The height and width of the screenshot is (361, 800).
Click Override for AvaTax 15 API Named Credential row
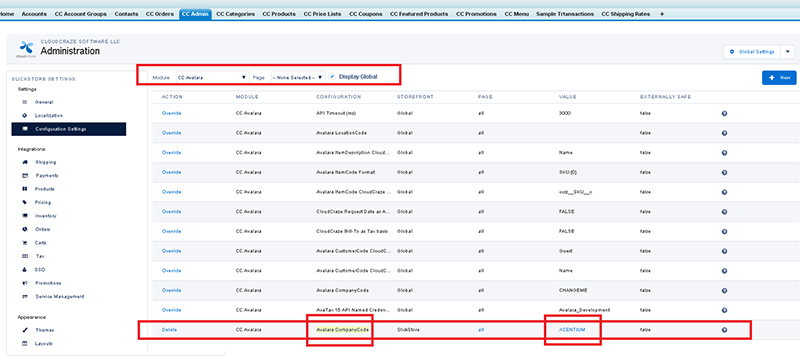pos(171,310)
